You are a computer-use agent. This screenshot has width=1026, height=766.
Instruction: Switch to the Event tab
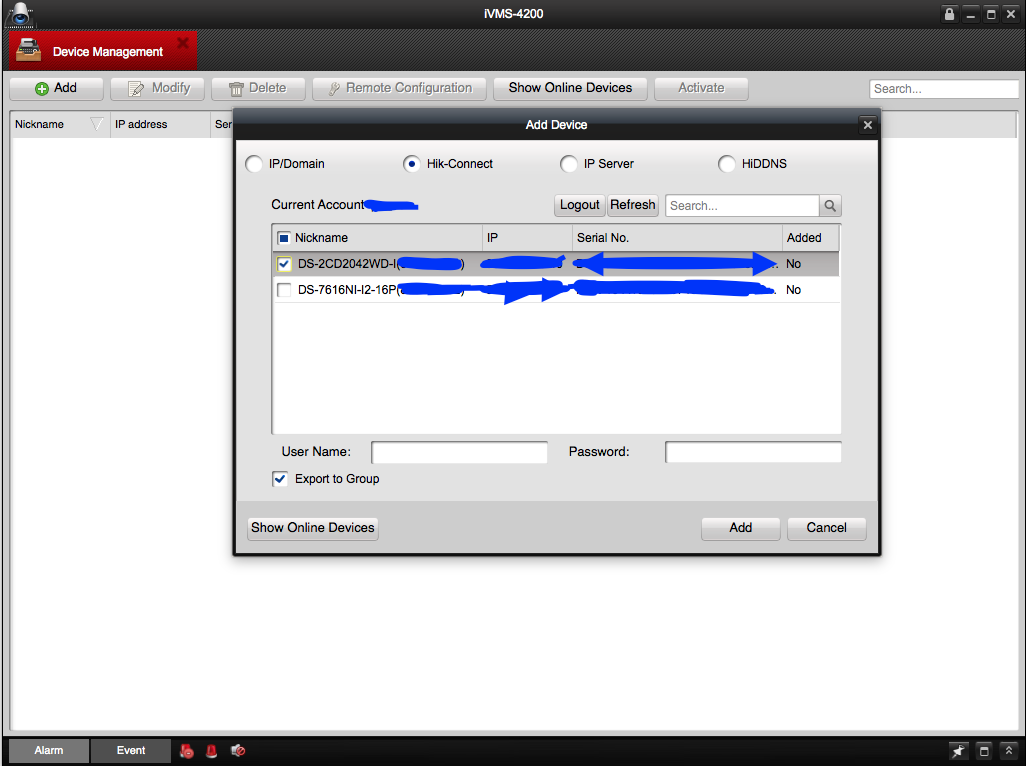[131, 751]
